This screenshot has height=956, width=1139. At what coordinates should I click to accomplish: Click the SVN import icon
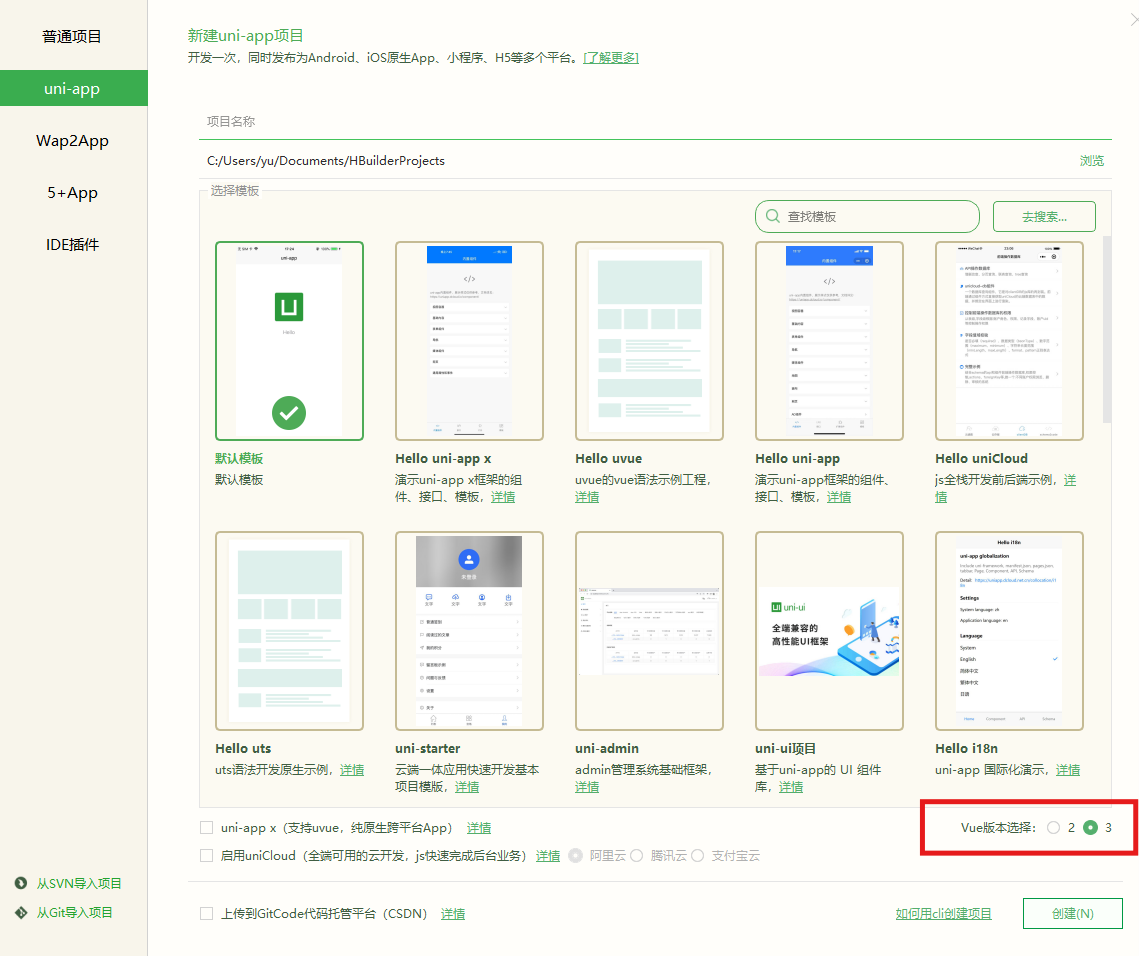coord(21,883)
